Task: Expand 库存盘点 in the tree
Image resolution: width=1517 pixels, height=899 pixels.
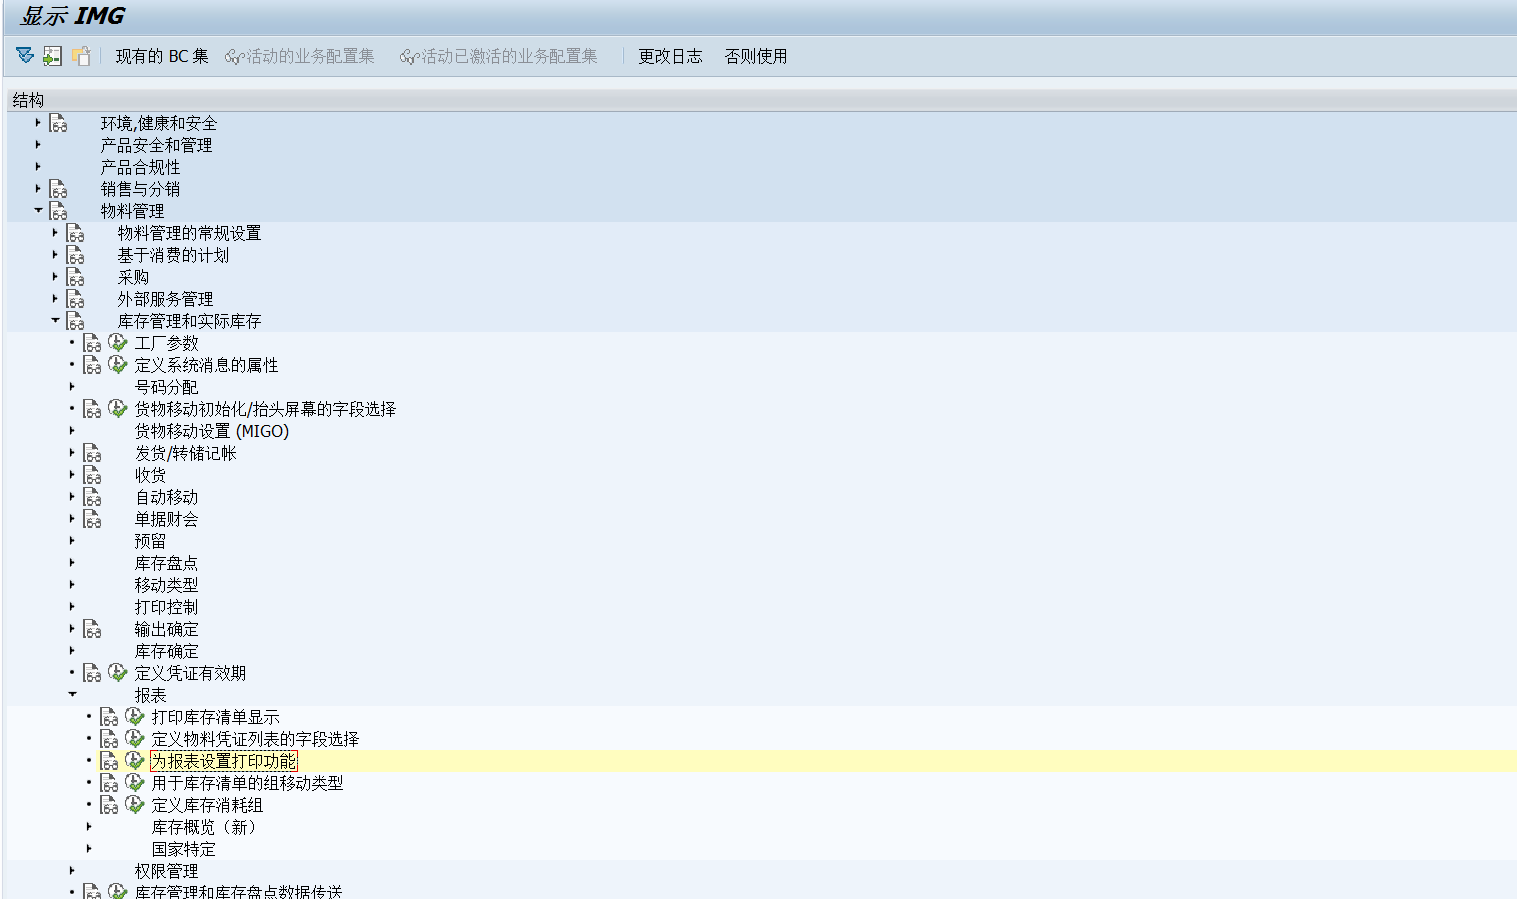Action: (70, 562)
